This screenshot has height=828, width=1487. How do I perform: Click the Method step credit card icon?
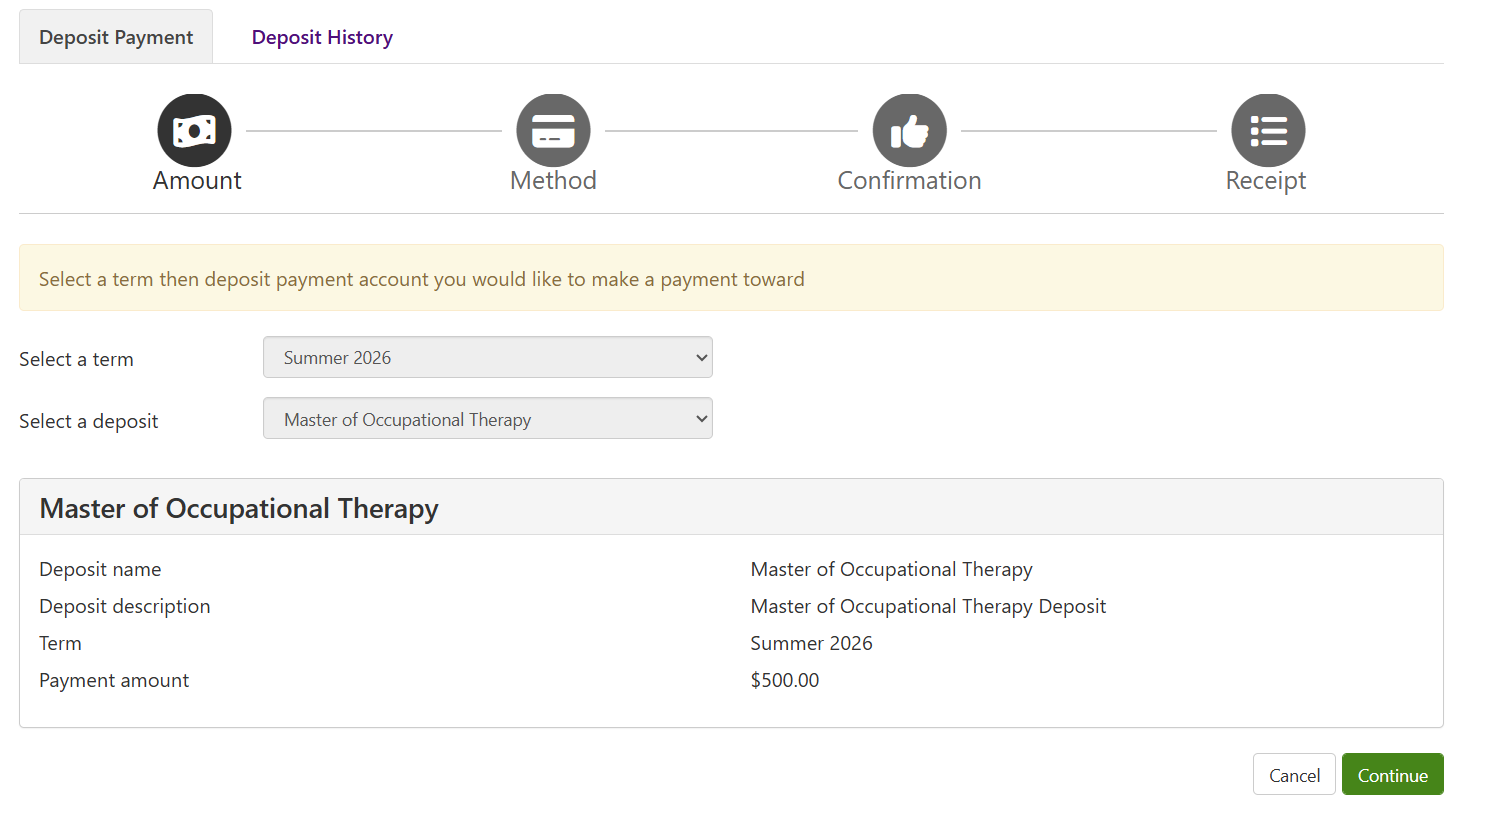(x=553, y=131)
